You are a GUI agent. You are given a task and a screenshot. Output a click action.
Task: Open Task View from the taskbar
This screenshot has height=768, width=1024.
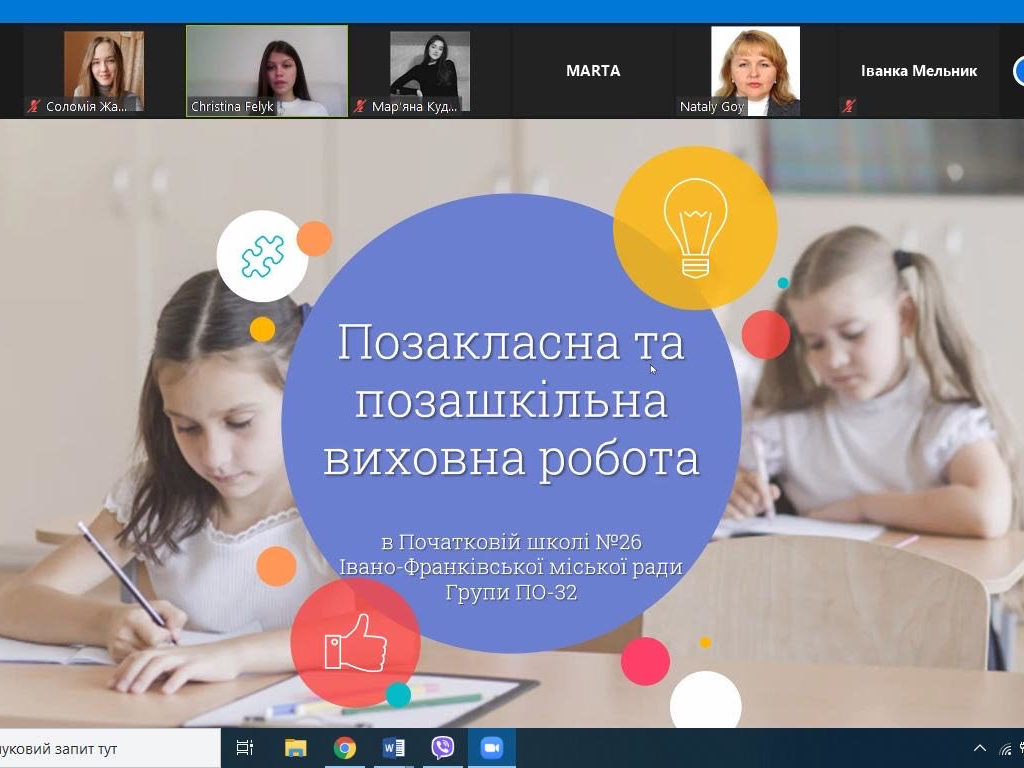click(244, 748)
